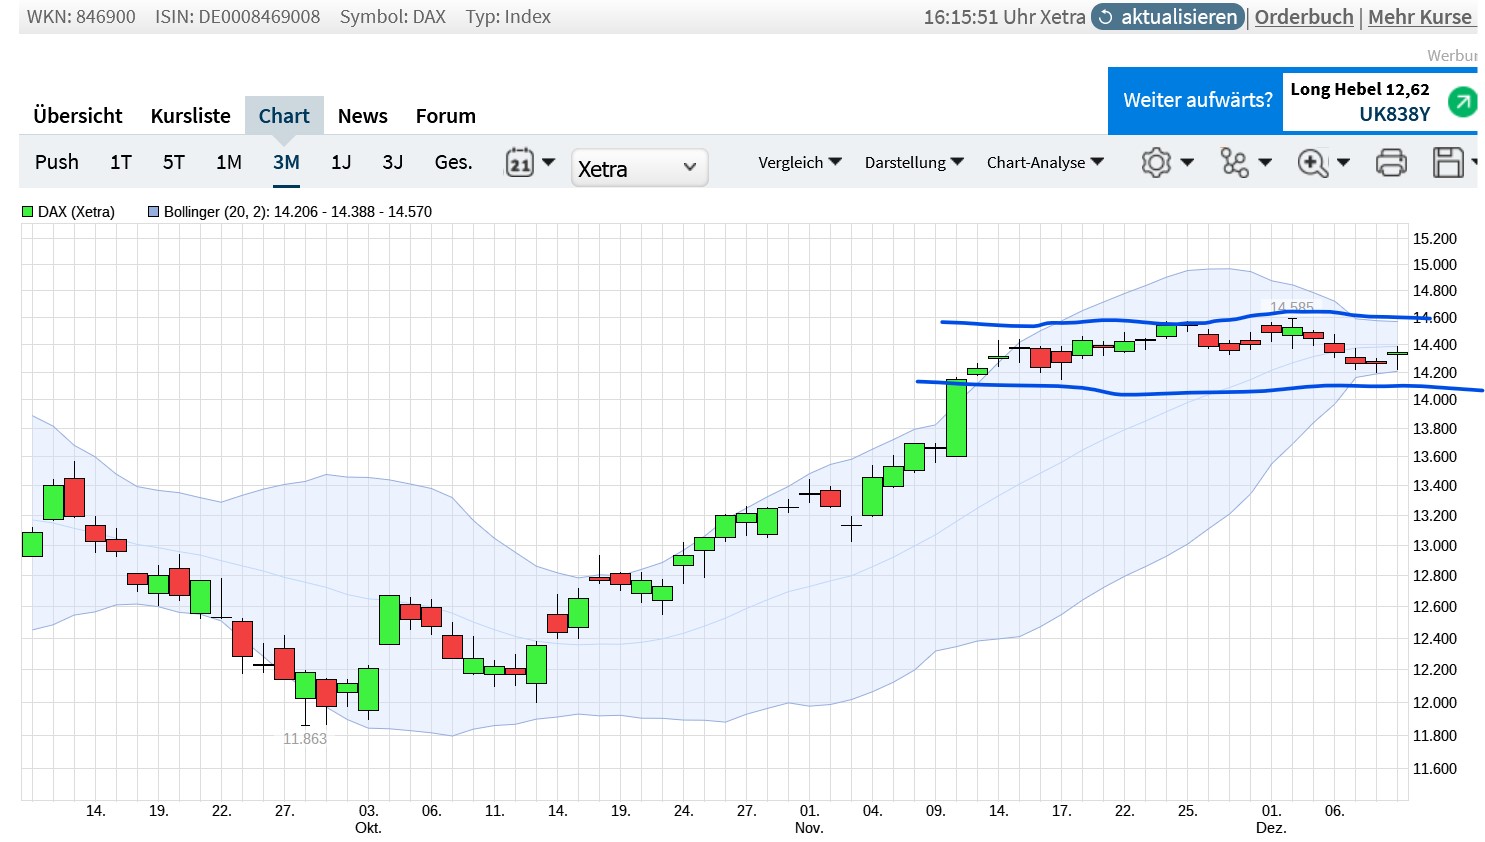
Task: Expand the Chart-Analyse dropdown menu
Action: tap(1045, 162)
